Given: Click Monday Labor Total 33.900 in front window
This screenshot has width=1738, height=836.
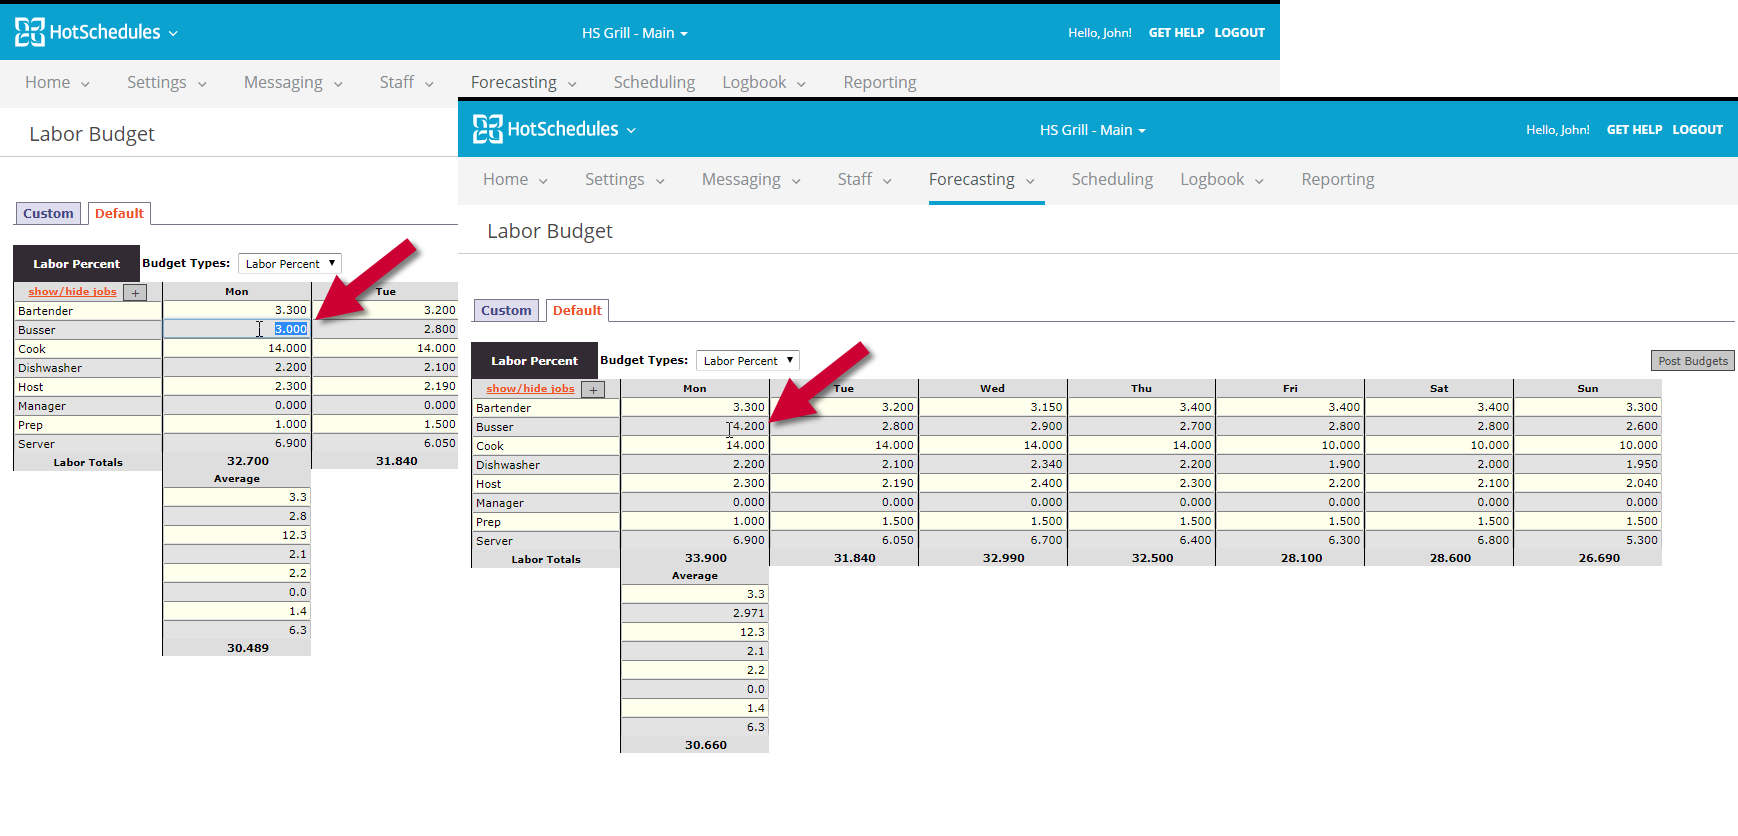Looking at the screenshot, I should (x=706, y=559).
